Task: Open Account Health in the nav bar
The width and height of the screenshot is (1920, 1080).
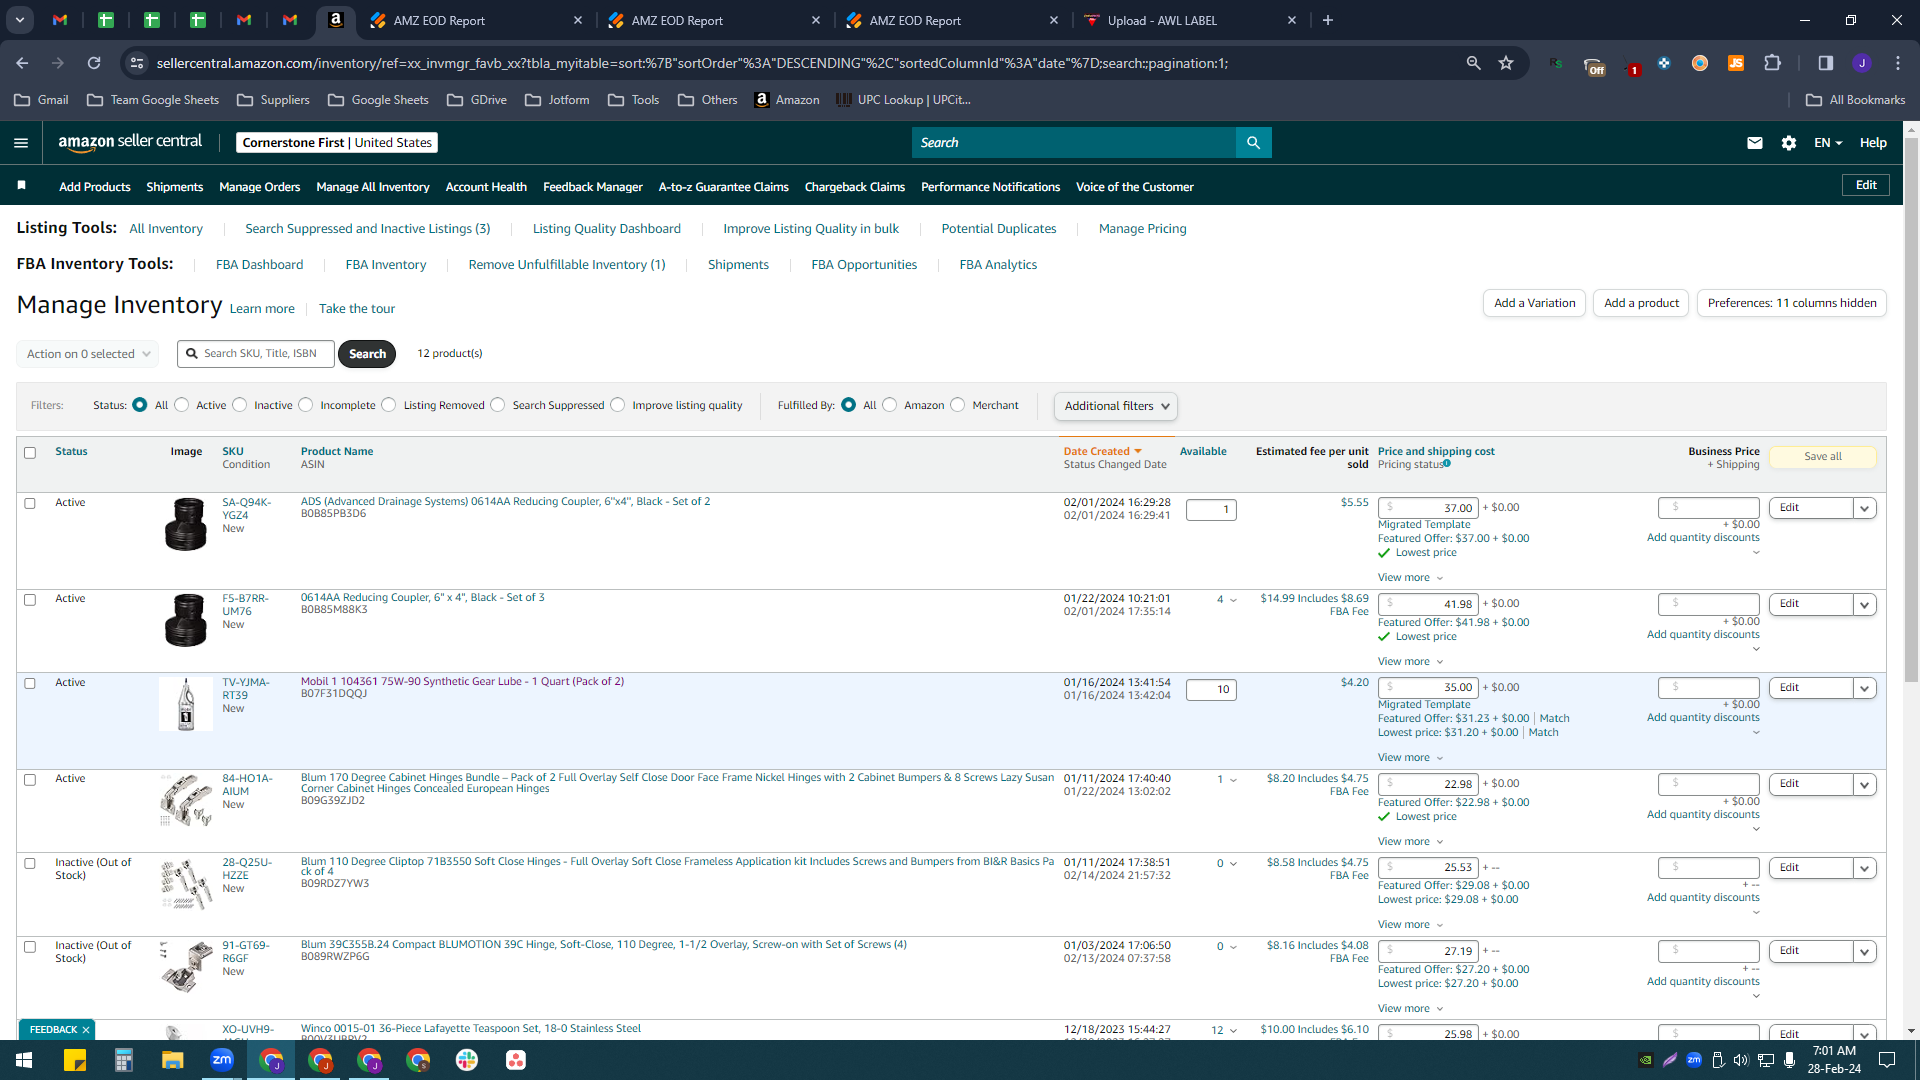Action: (x=486, y=187)
